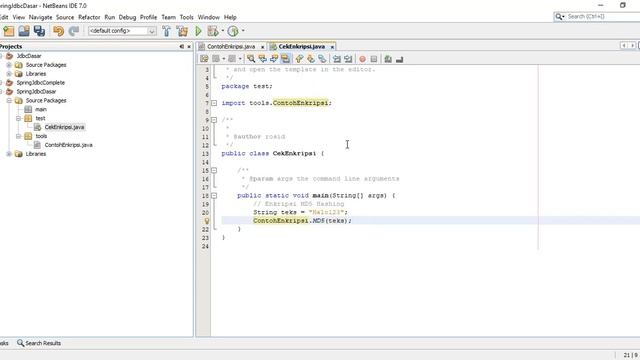
Task: Click the Find Previous Occurrence icon
Action: tap(262, 59)
